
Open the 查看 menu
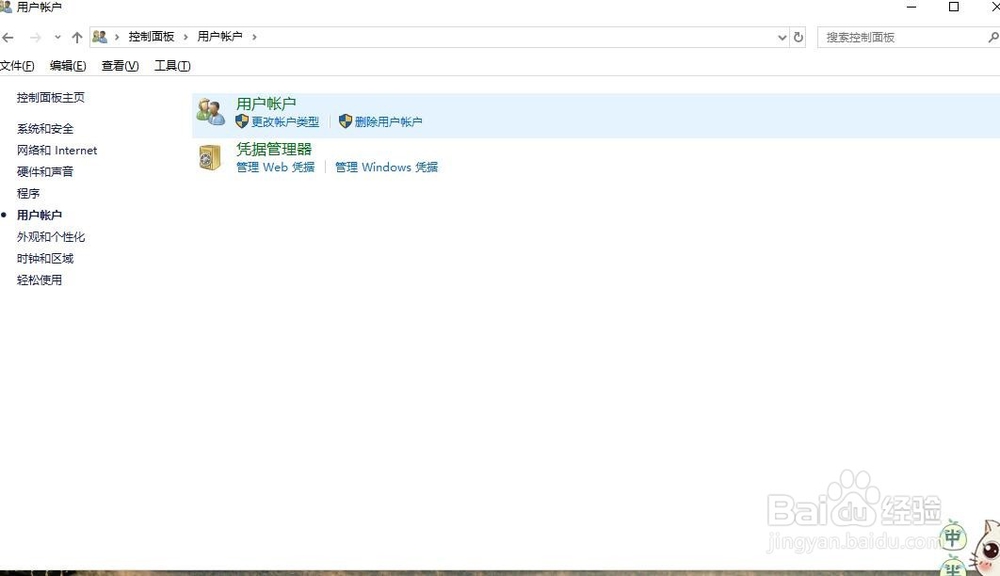pos(119,65)
